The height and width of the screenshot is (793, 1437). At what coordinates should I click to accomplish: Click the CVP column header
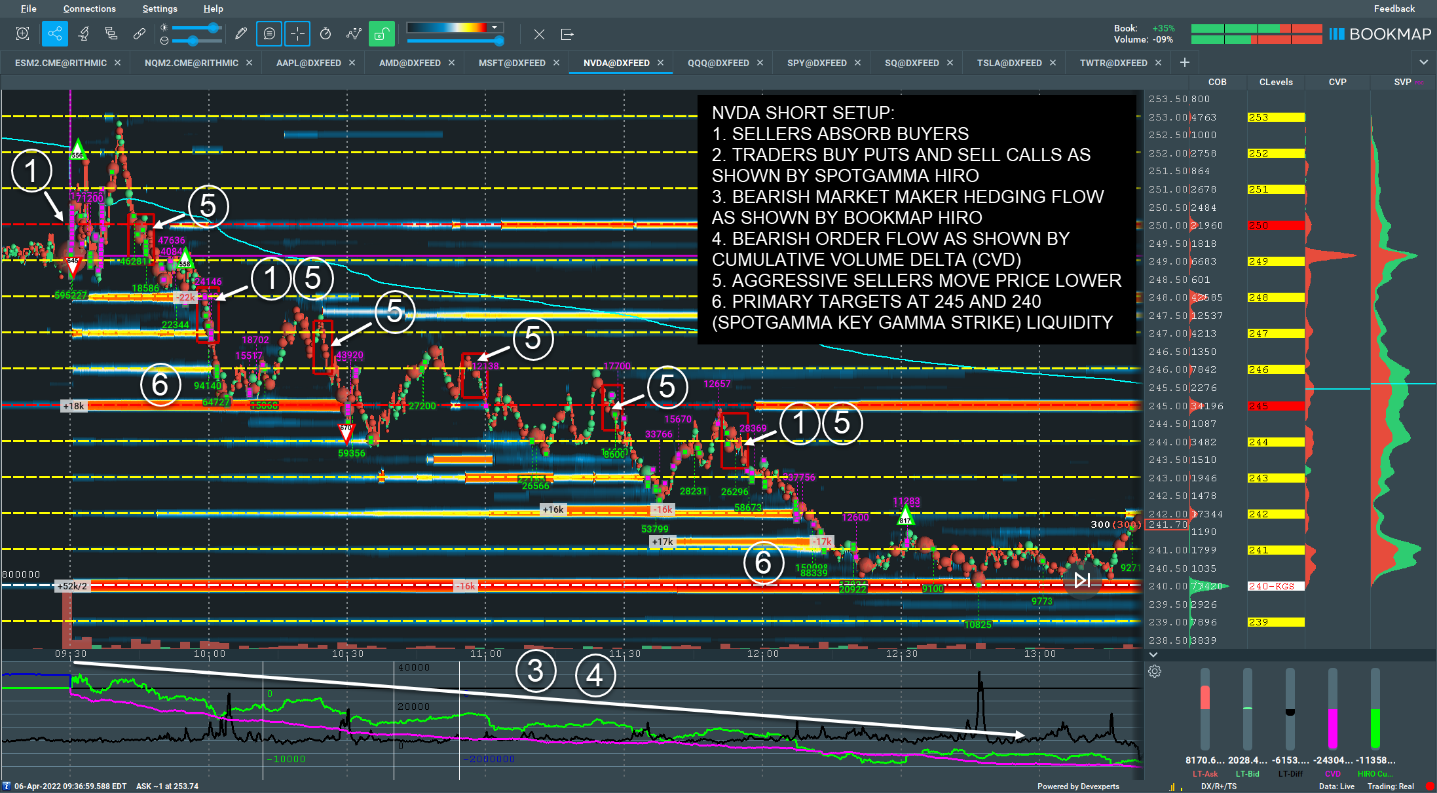point(1337,82)
